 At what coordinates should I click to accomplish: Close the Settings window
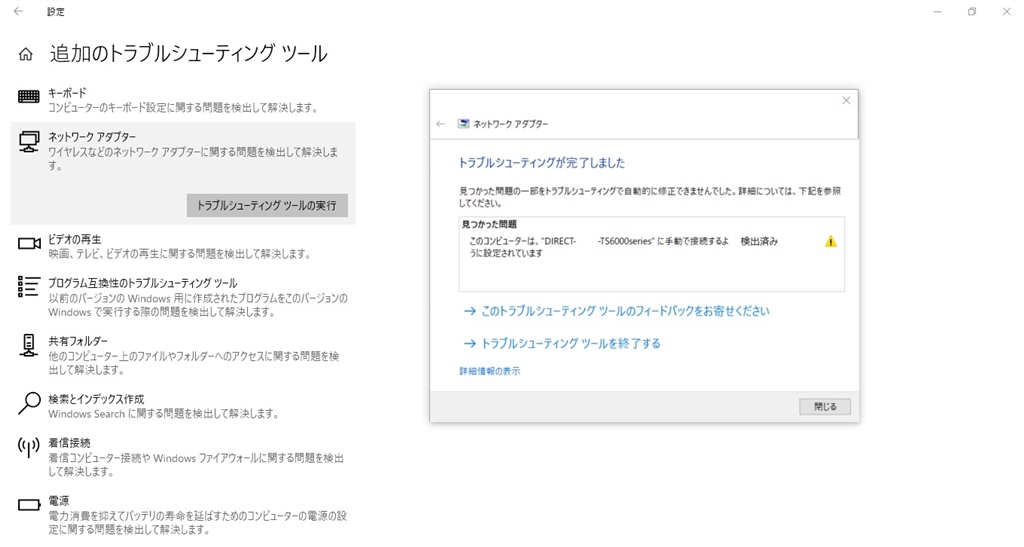1006,12
